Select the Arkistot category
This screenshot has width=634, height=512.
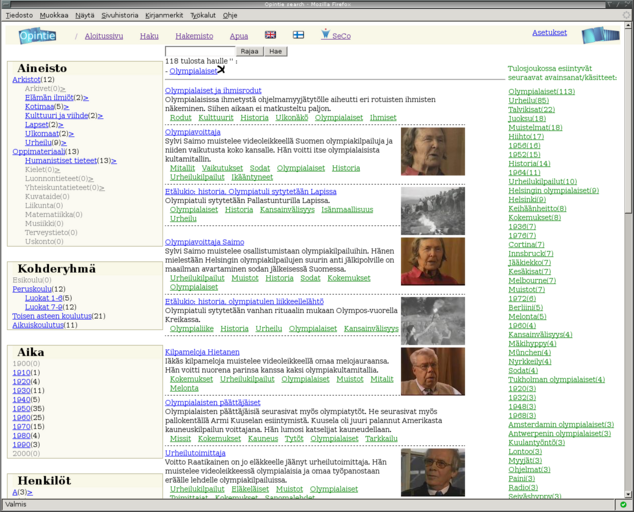(x=26, y=79)
